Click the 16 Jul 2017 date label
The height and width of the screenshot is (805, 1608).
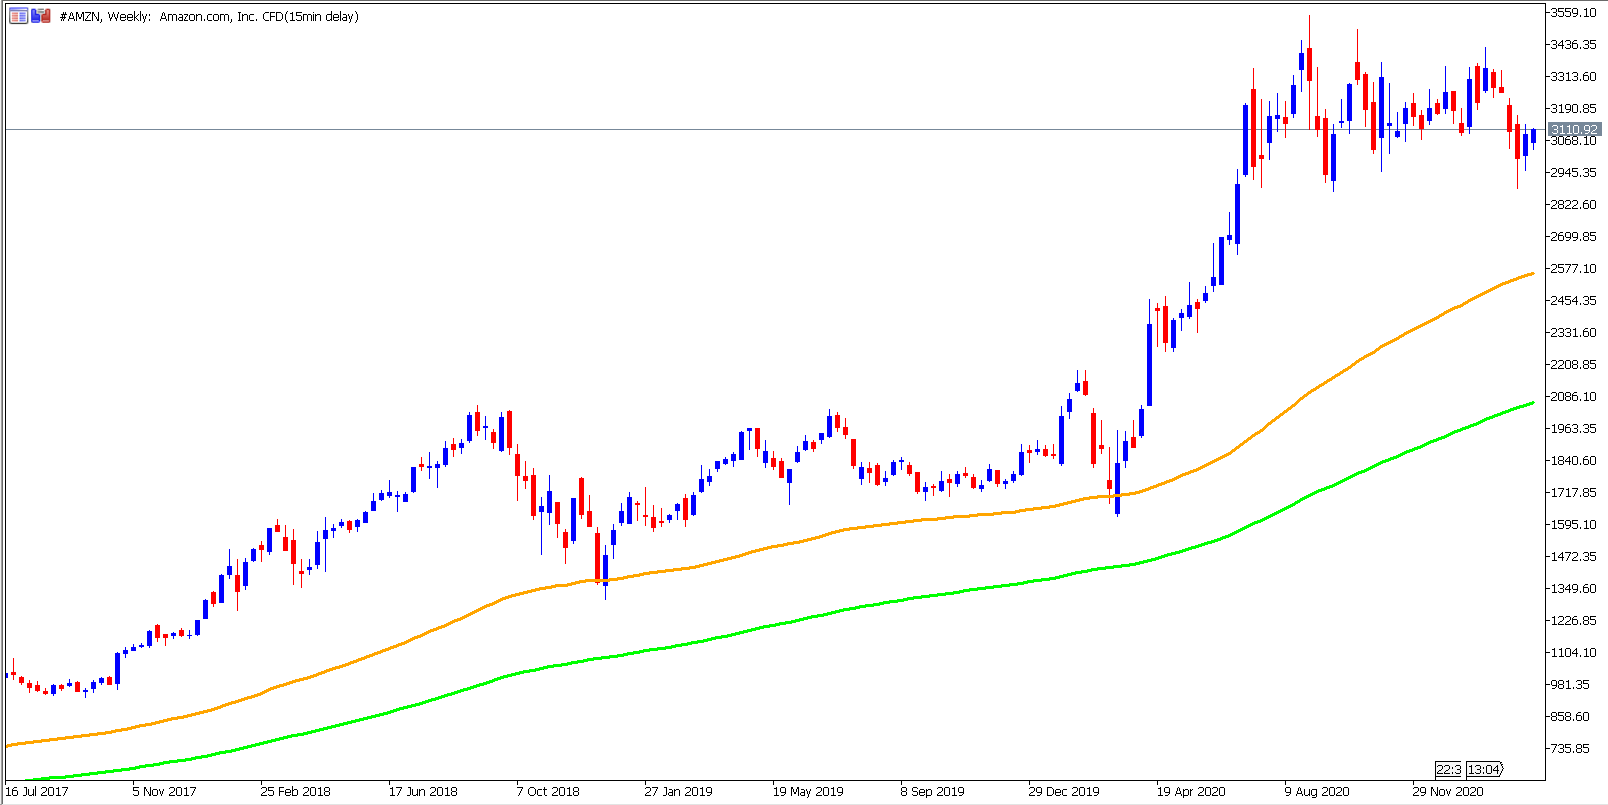click(x=37, y=791)
